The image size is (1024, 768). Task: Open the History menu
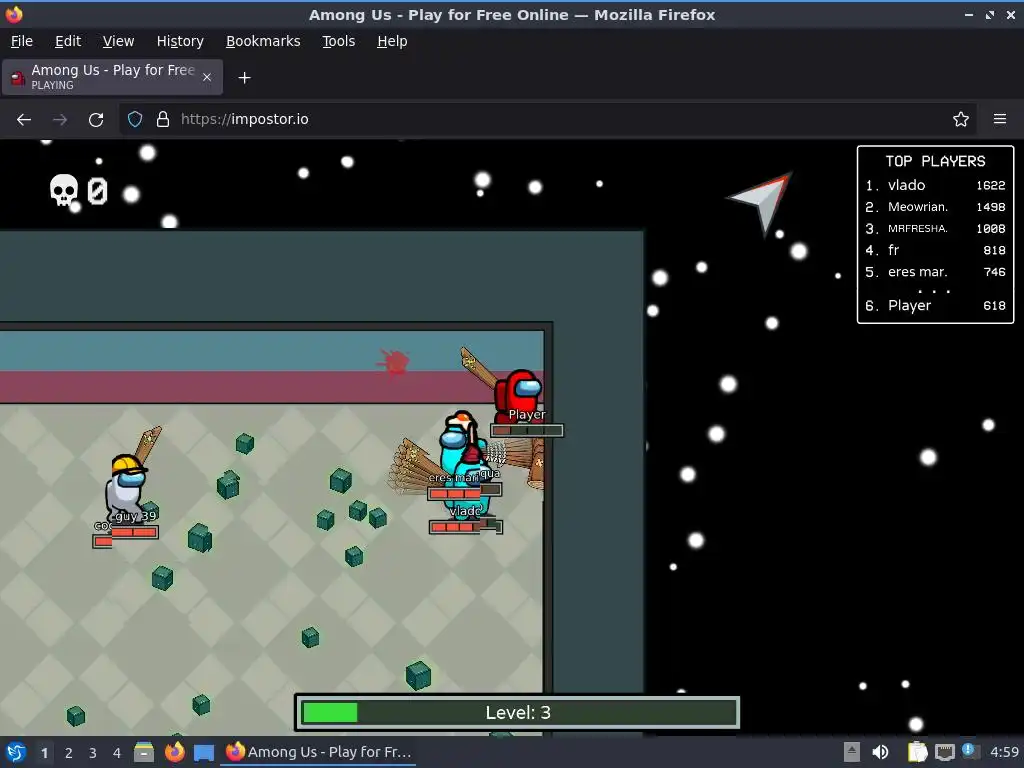180,41
